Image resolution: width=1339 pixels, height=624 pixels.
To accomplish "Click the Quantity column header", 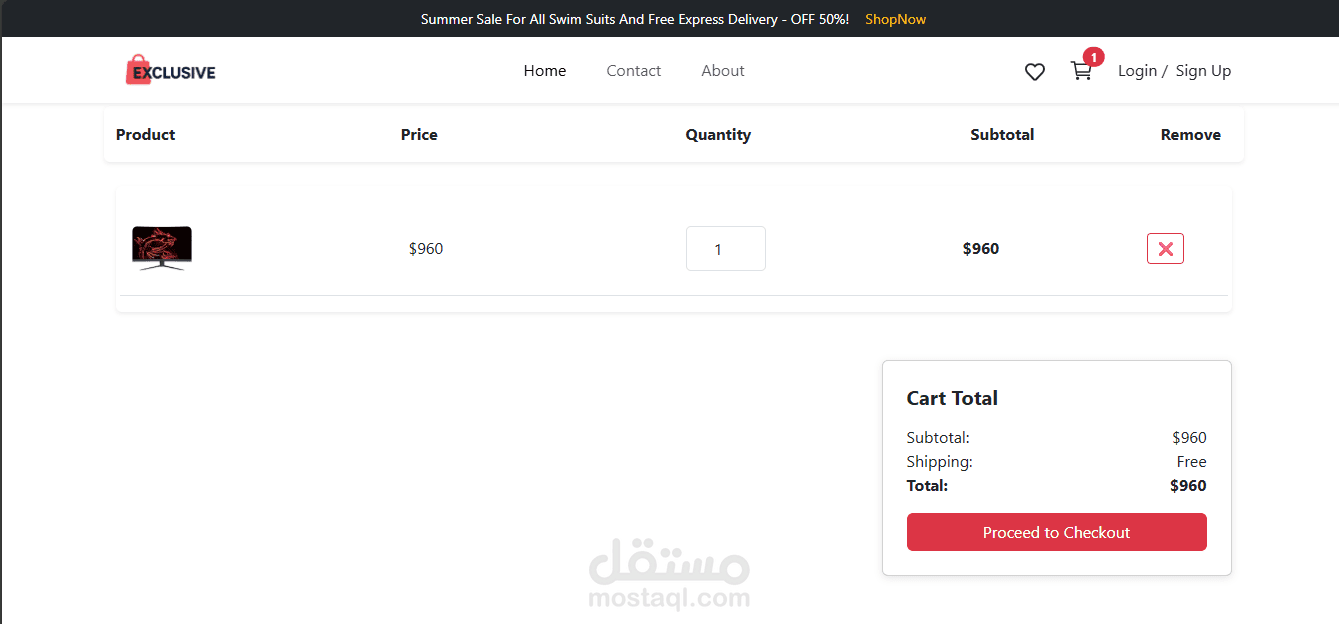I will click(x=718, y=135).
